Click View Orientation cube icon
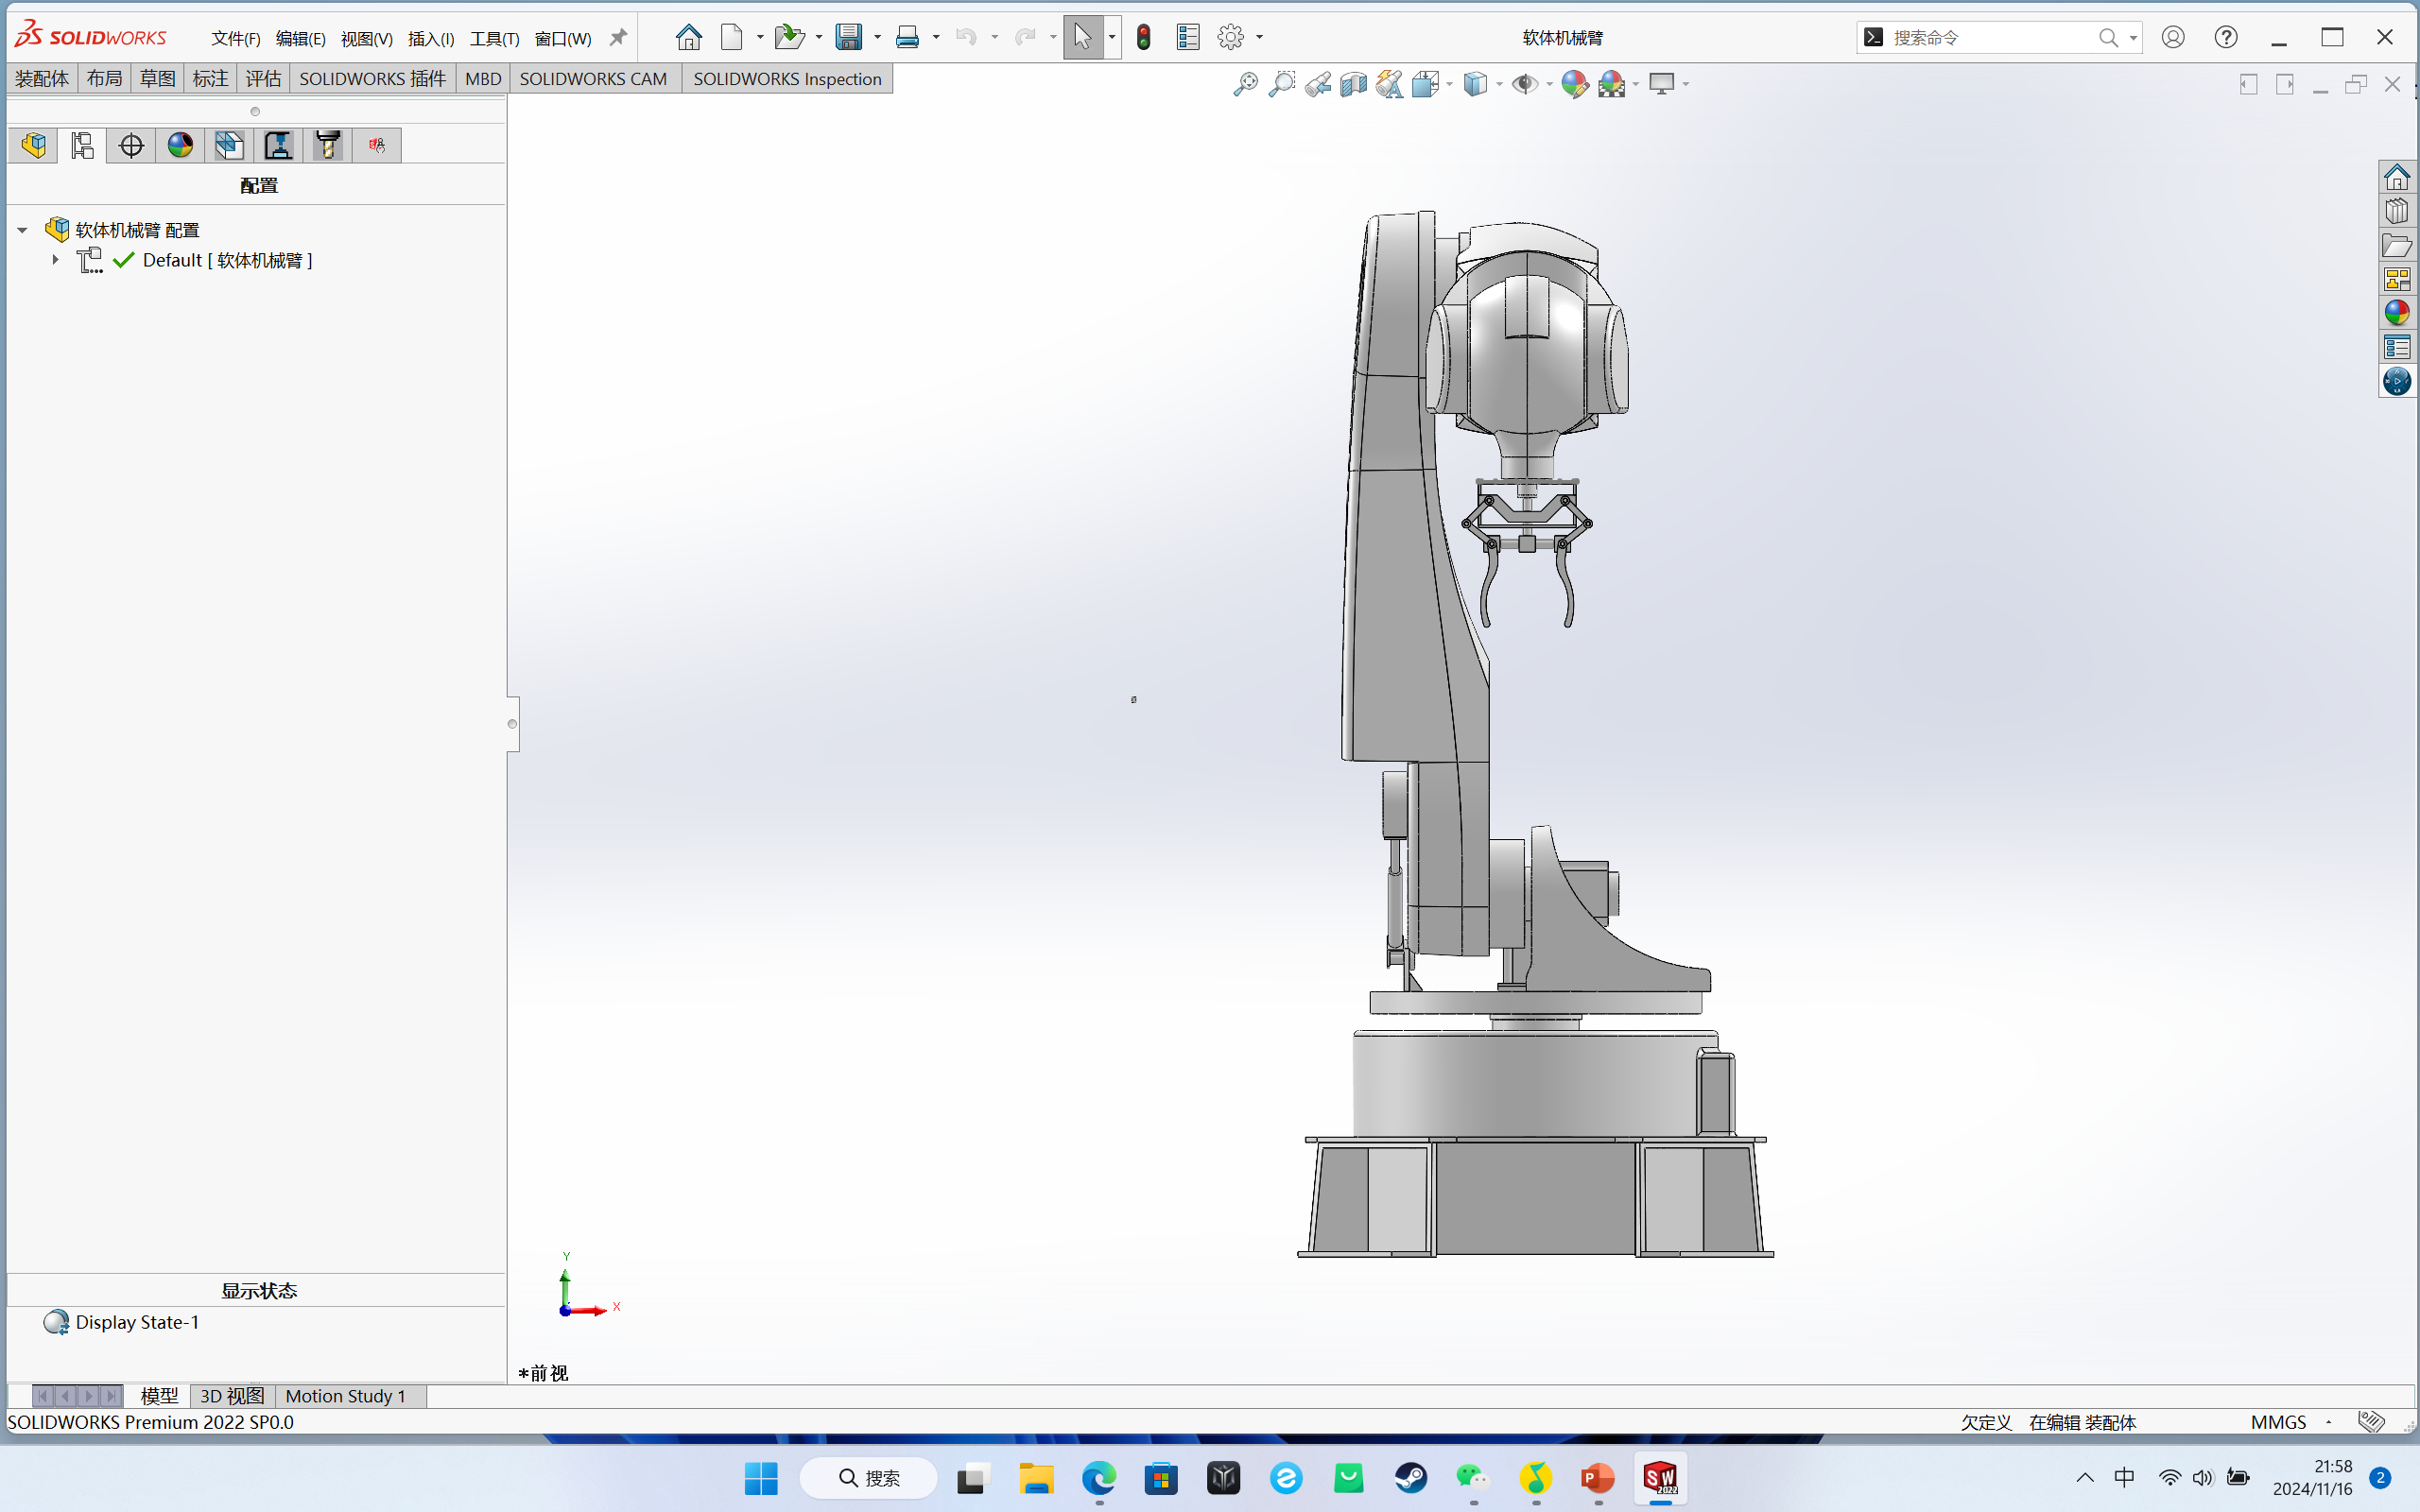Image resolution: width=2420 pixels, height=1512 pixels. (1425, 84)
